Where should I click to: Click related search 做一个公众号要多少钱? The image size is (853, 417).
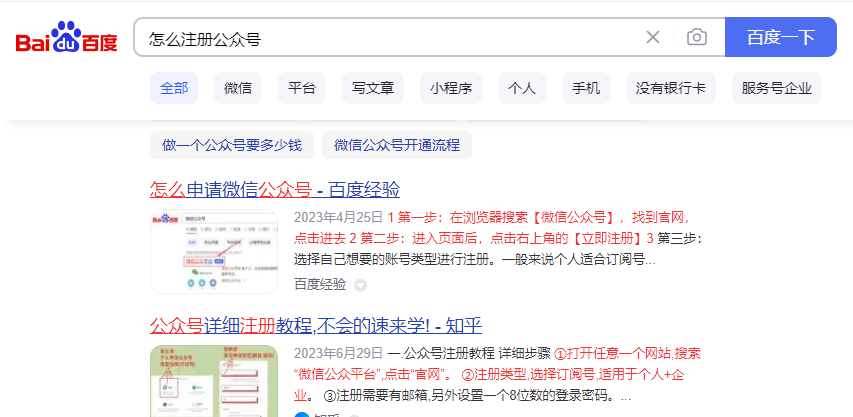tap(232, 145)
